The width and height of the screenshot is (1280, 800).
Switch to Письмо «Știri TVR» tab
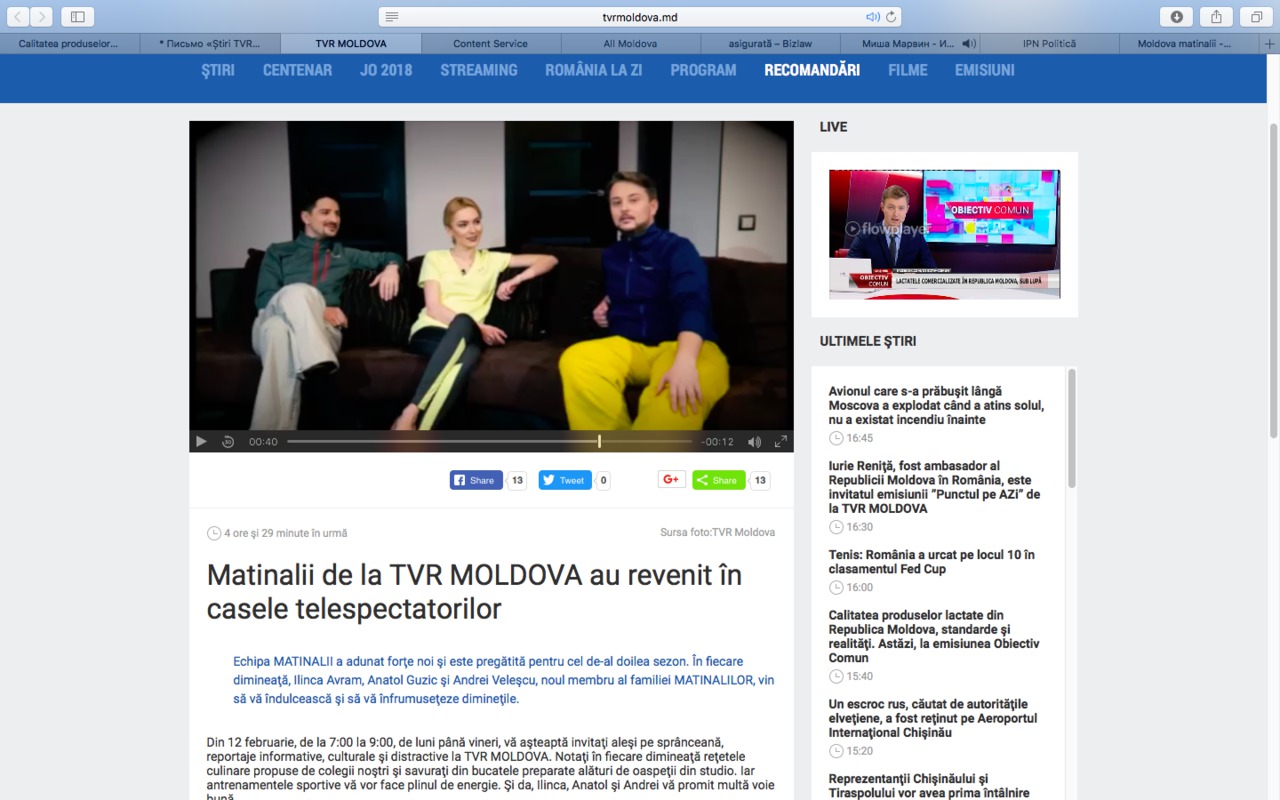tap(211, 44)
